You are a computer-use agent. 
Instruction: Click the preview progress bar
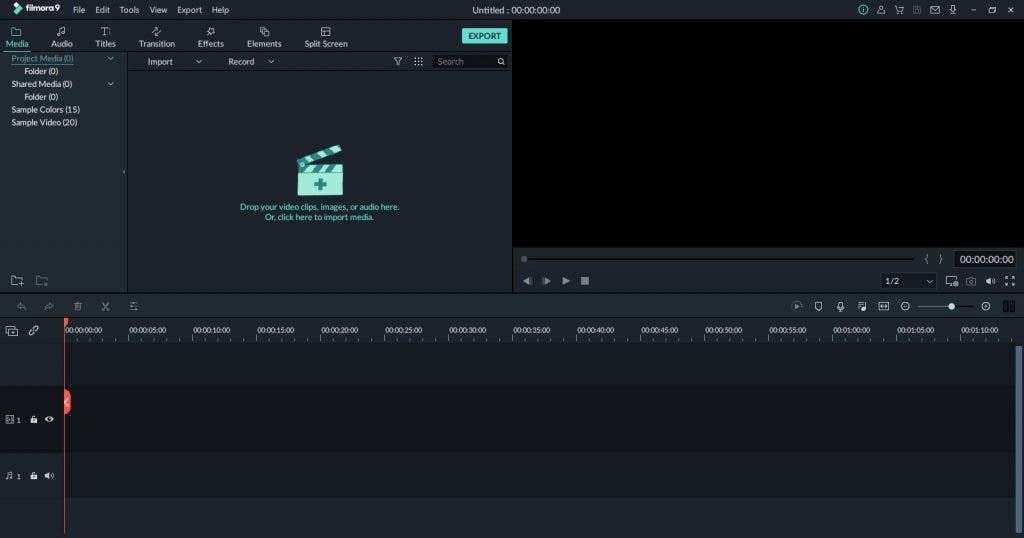click(718, 259)
